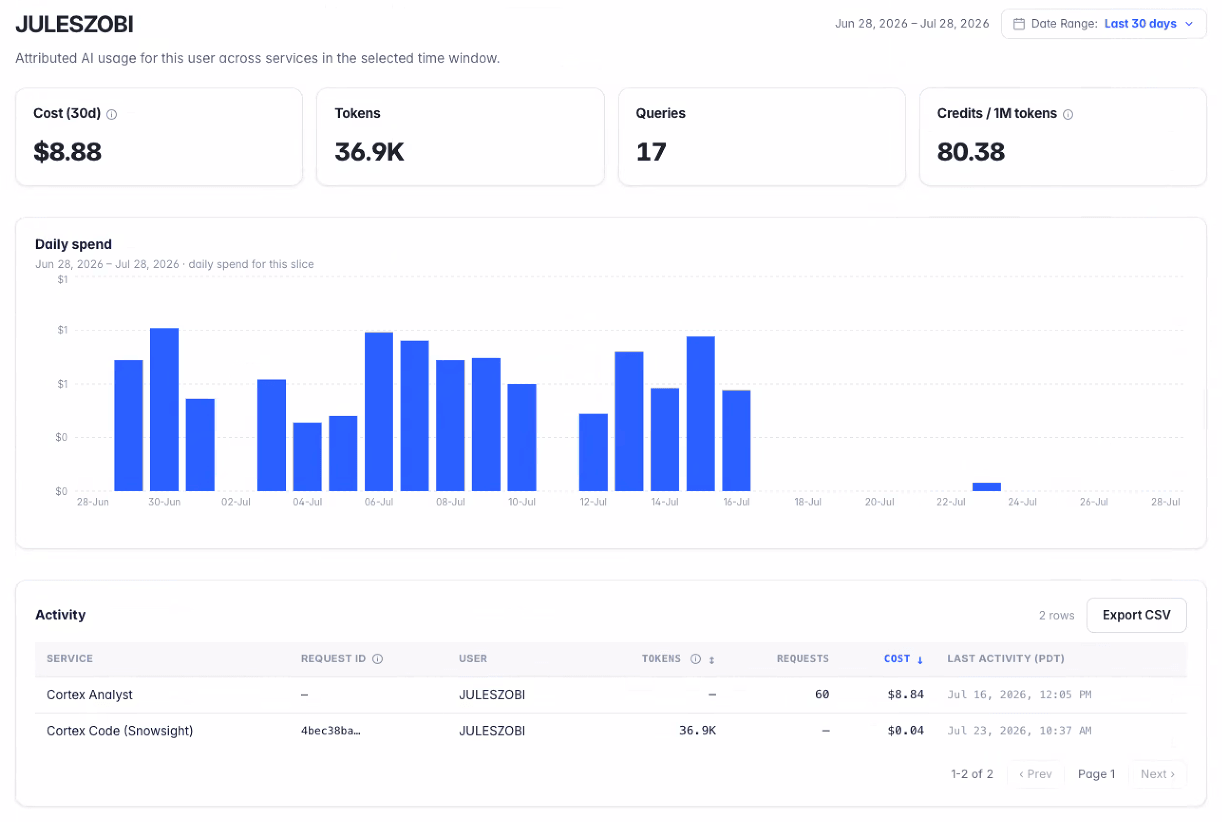The image size is (1222, 822).
Task: Click the User column header
Action: click(x=473, y=659)
